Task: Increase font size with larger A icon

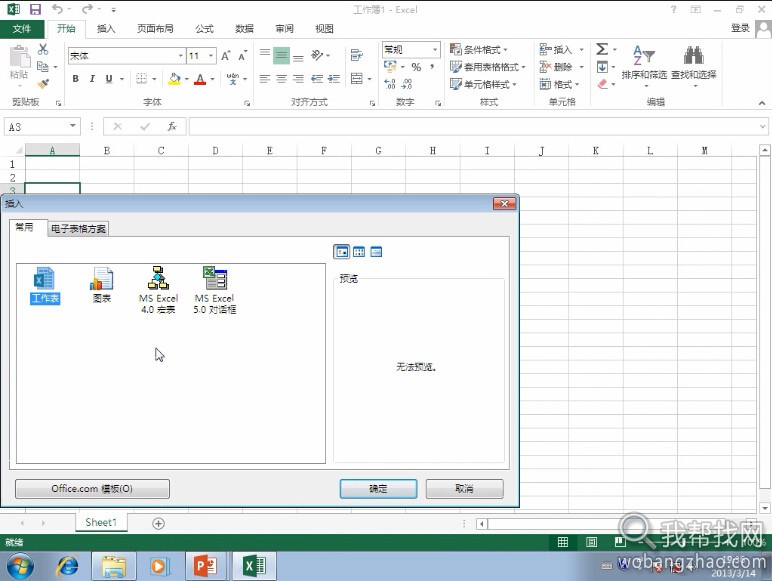Action: (x=225, y=56)
